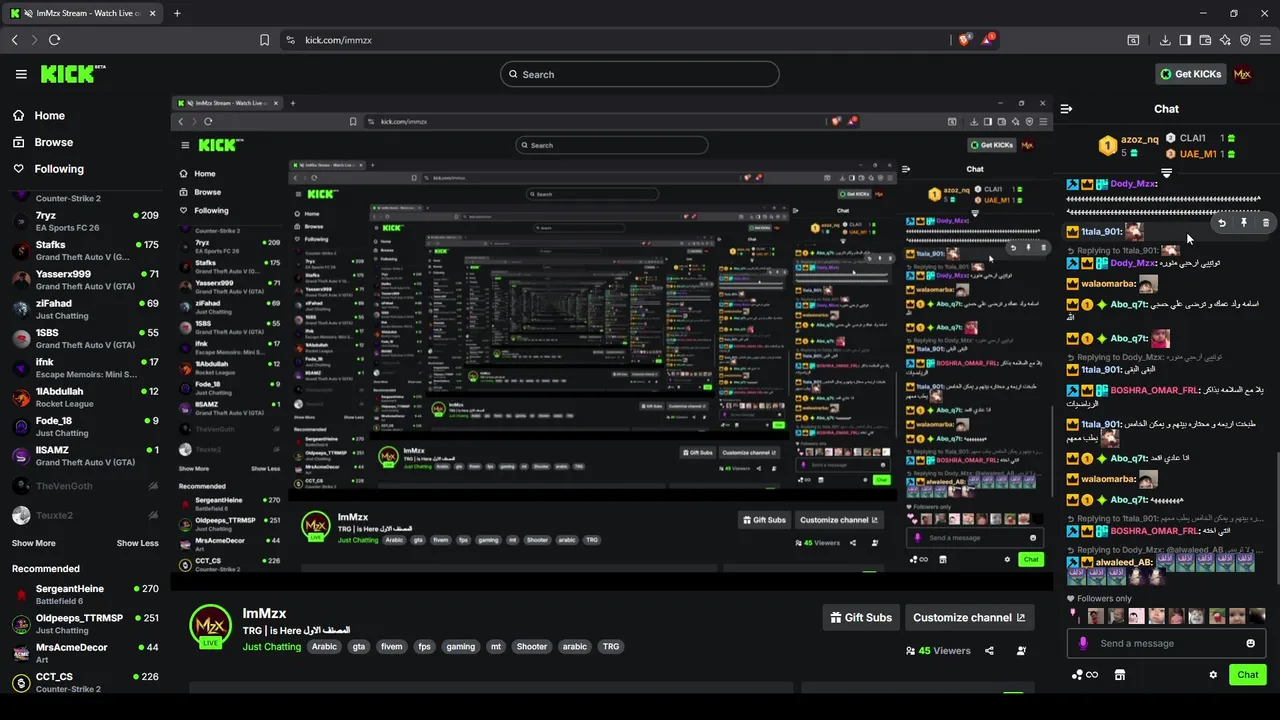Expand the gift leaderboard chevron
Image resolution: width=1280 pixels, height=720 pixels.
pyautogui.click(x=1166, y=173)
